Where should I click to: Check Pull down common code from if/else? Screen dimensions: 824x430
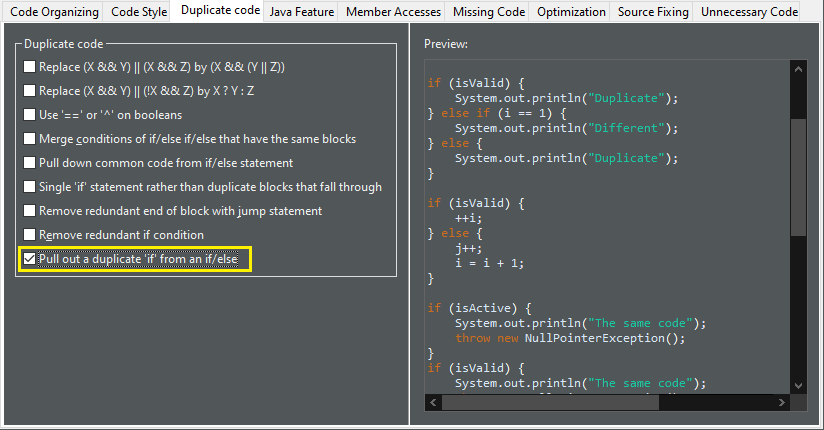[29, 162]
